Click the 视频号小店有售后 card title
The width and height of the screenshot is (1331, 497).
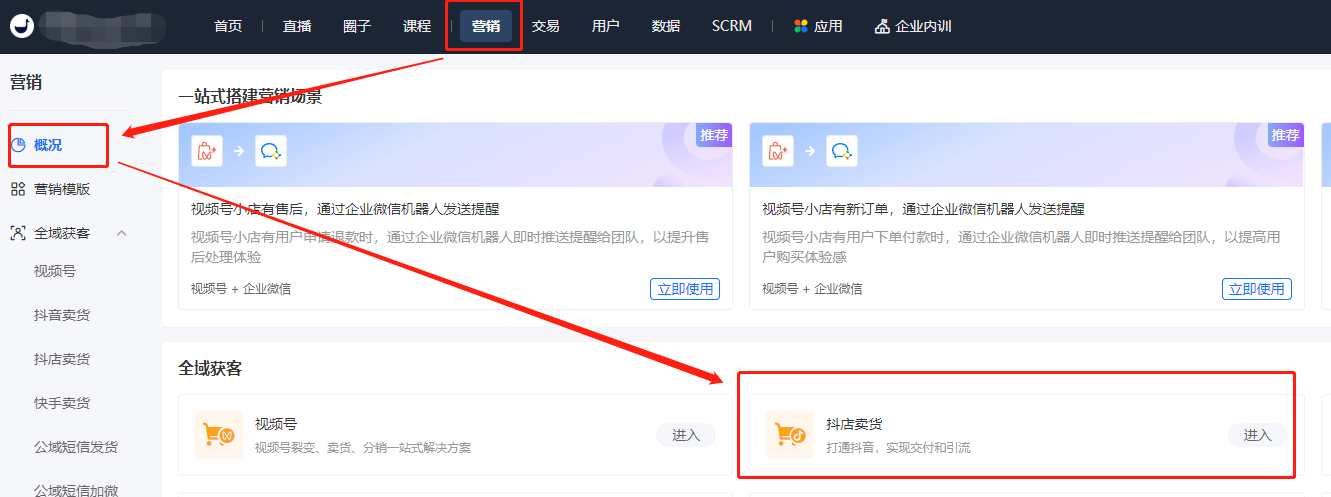click(345, 209)
